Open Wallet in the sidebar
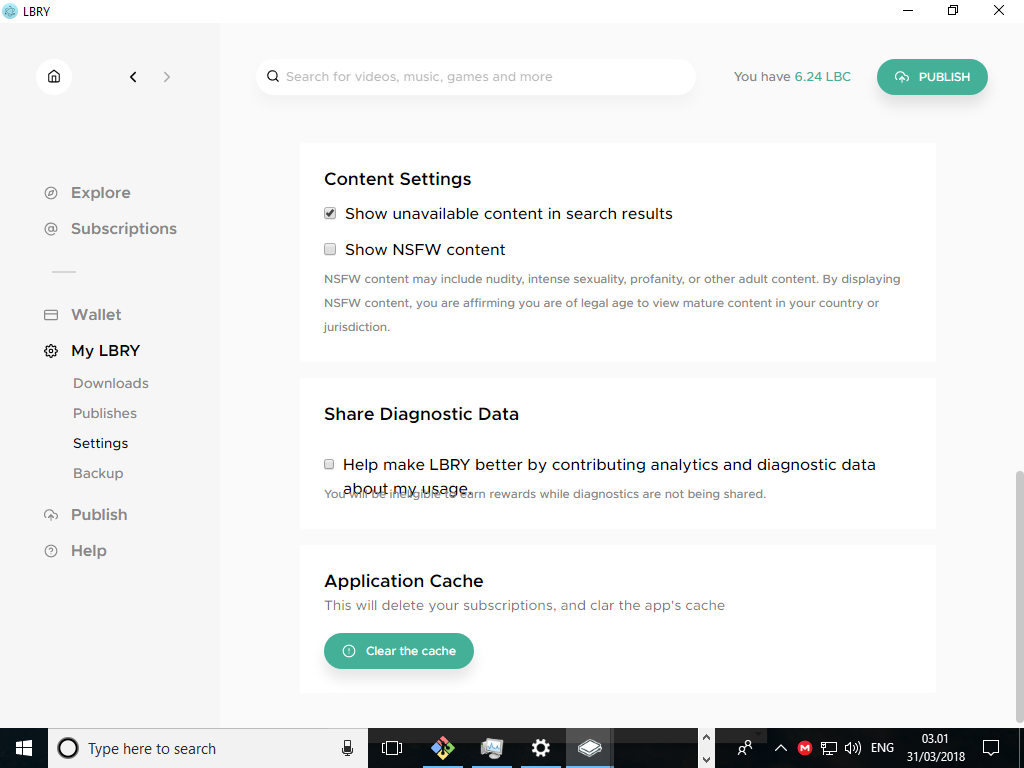The image size is (1024, 768). [x=96, y=315]
